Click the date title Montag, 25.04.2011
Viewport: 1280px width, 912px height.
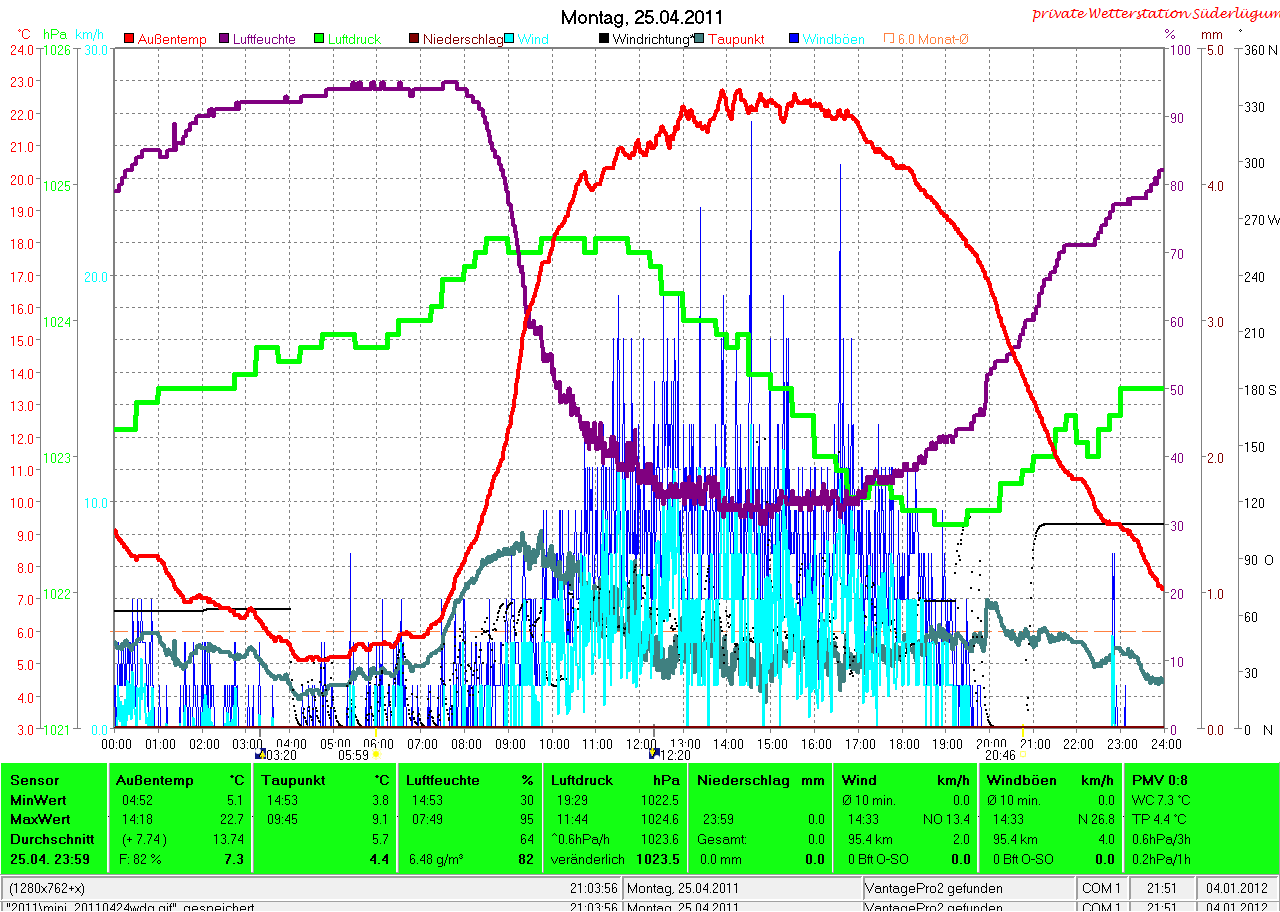[x=641, y=17]
